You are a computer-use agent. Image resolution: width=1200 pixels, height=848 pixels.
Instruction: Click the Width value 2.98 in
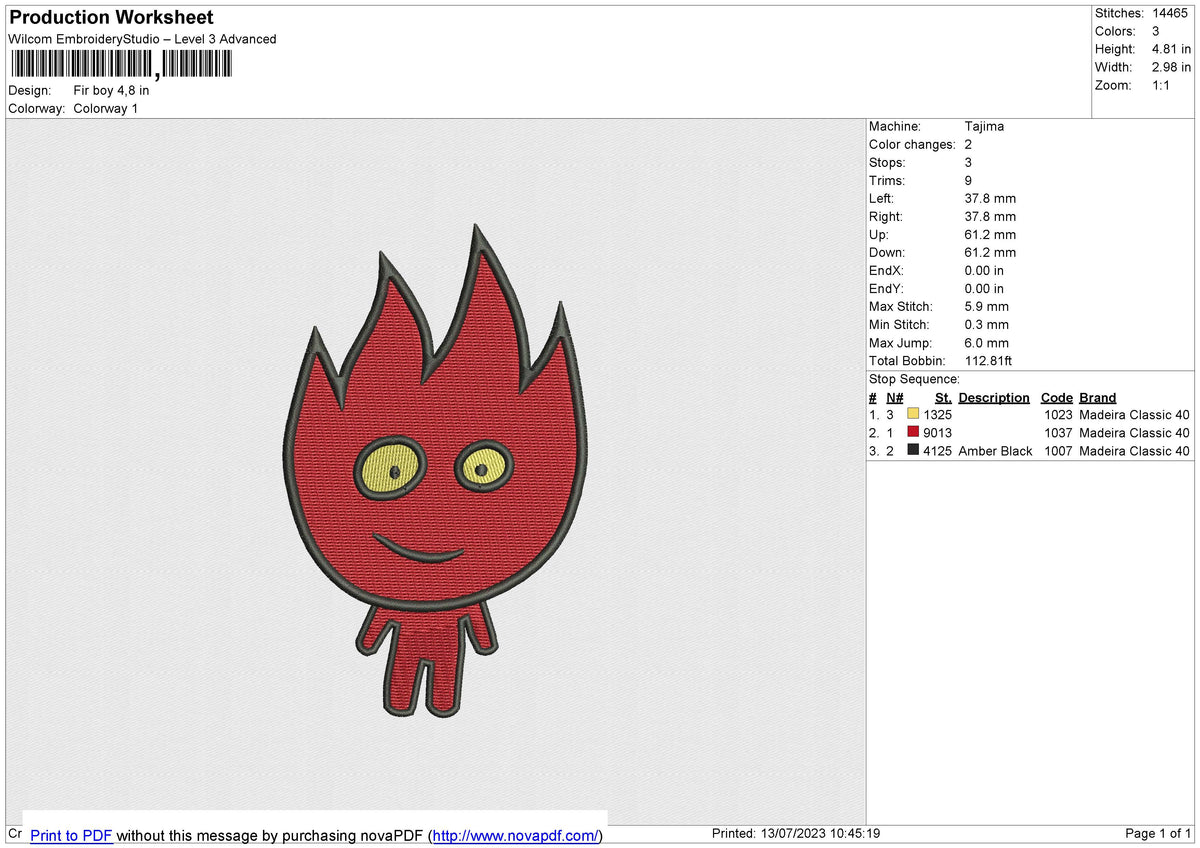(x=1171, y=67)
